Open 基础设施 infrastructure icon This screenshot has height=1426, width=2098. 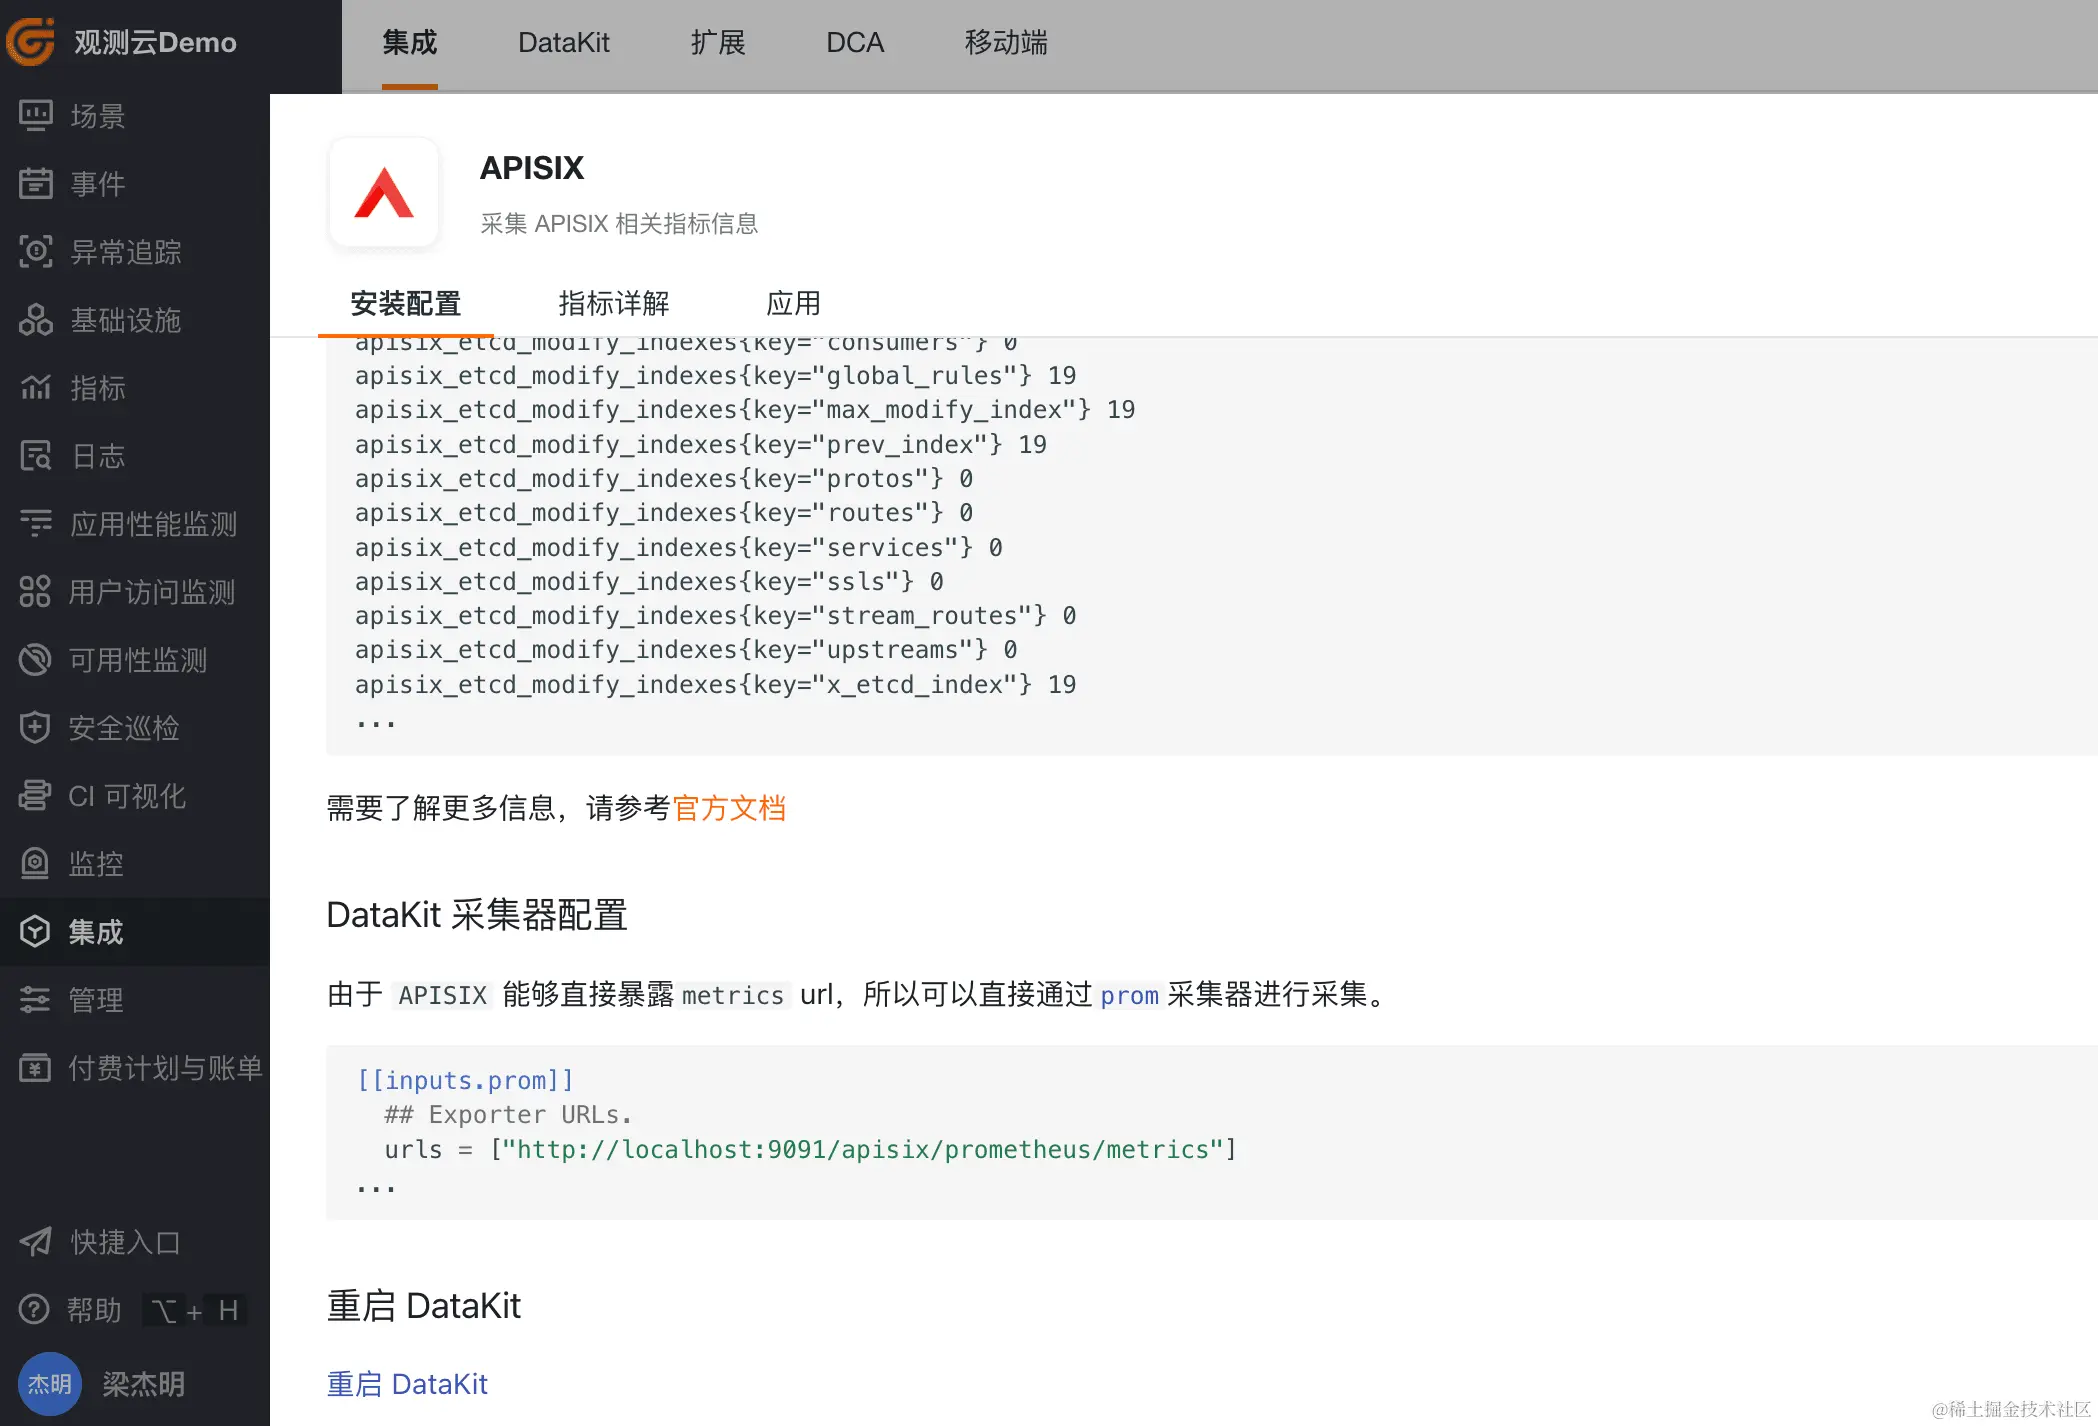tap(36, 320)
